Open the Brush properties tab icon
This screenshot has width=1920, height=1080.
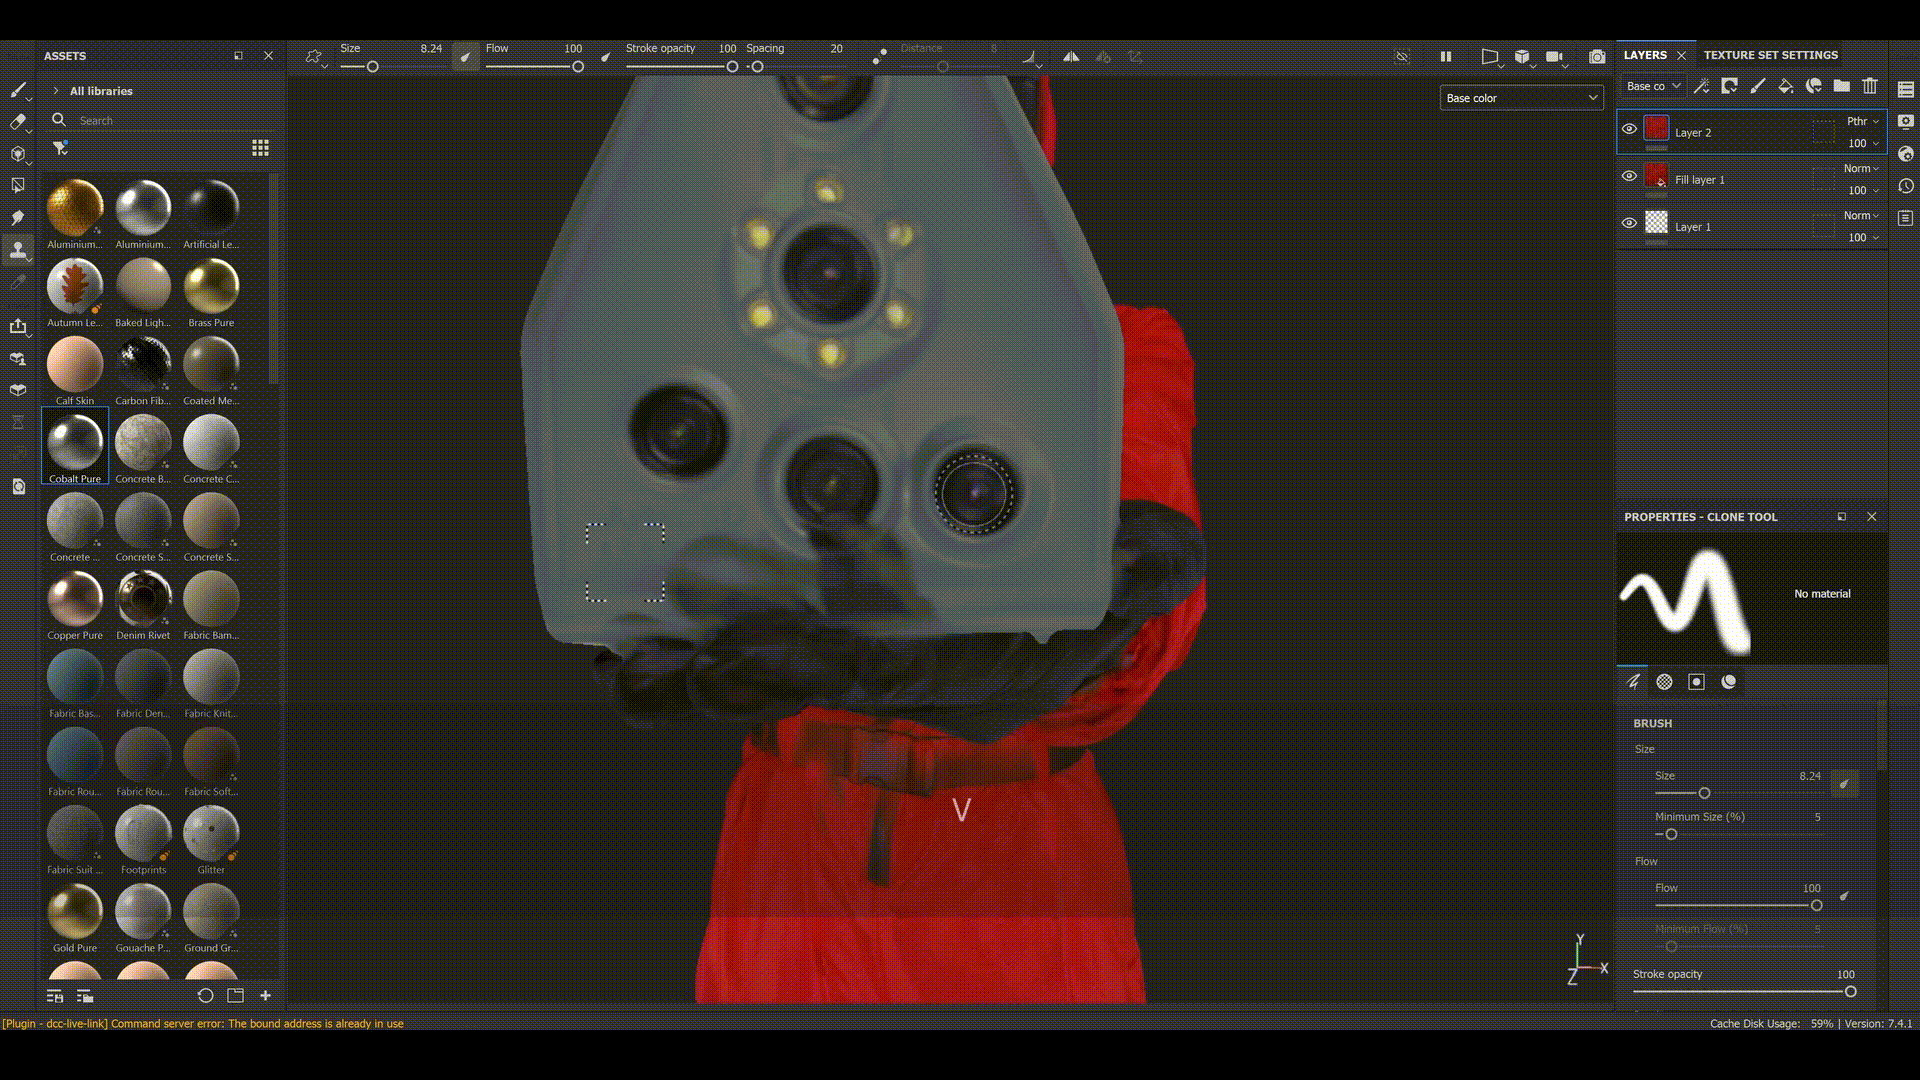(1633, 682)
